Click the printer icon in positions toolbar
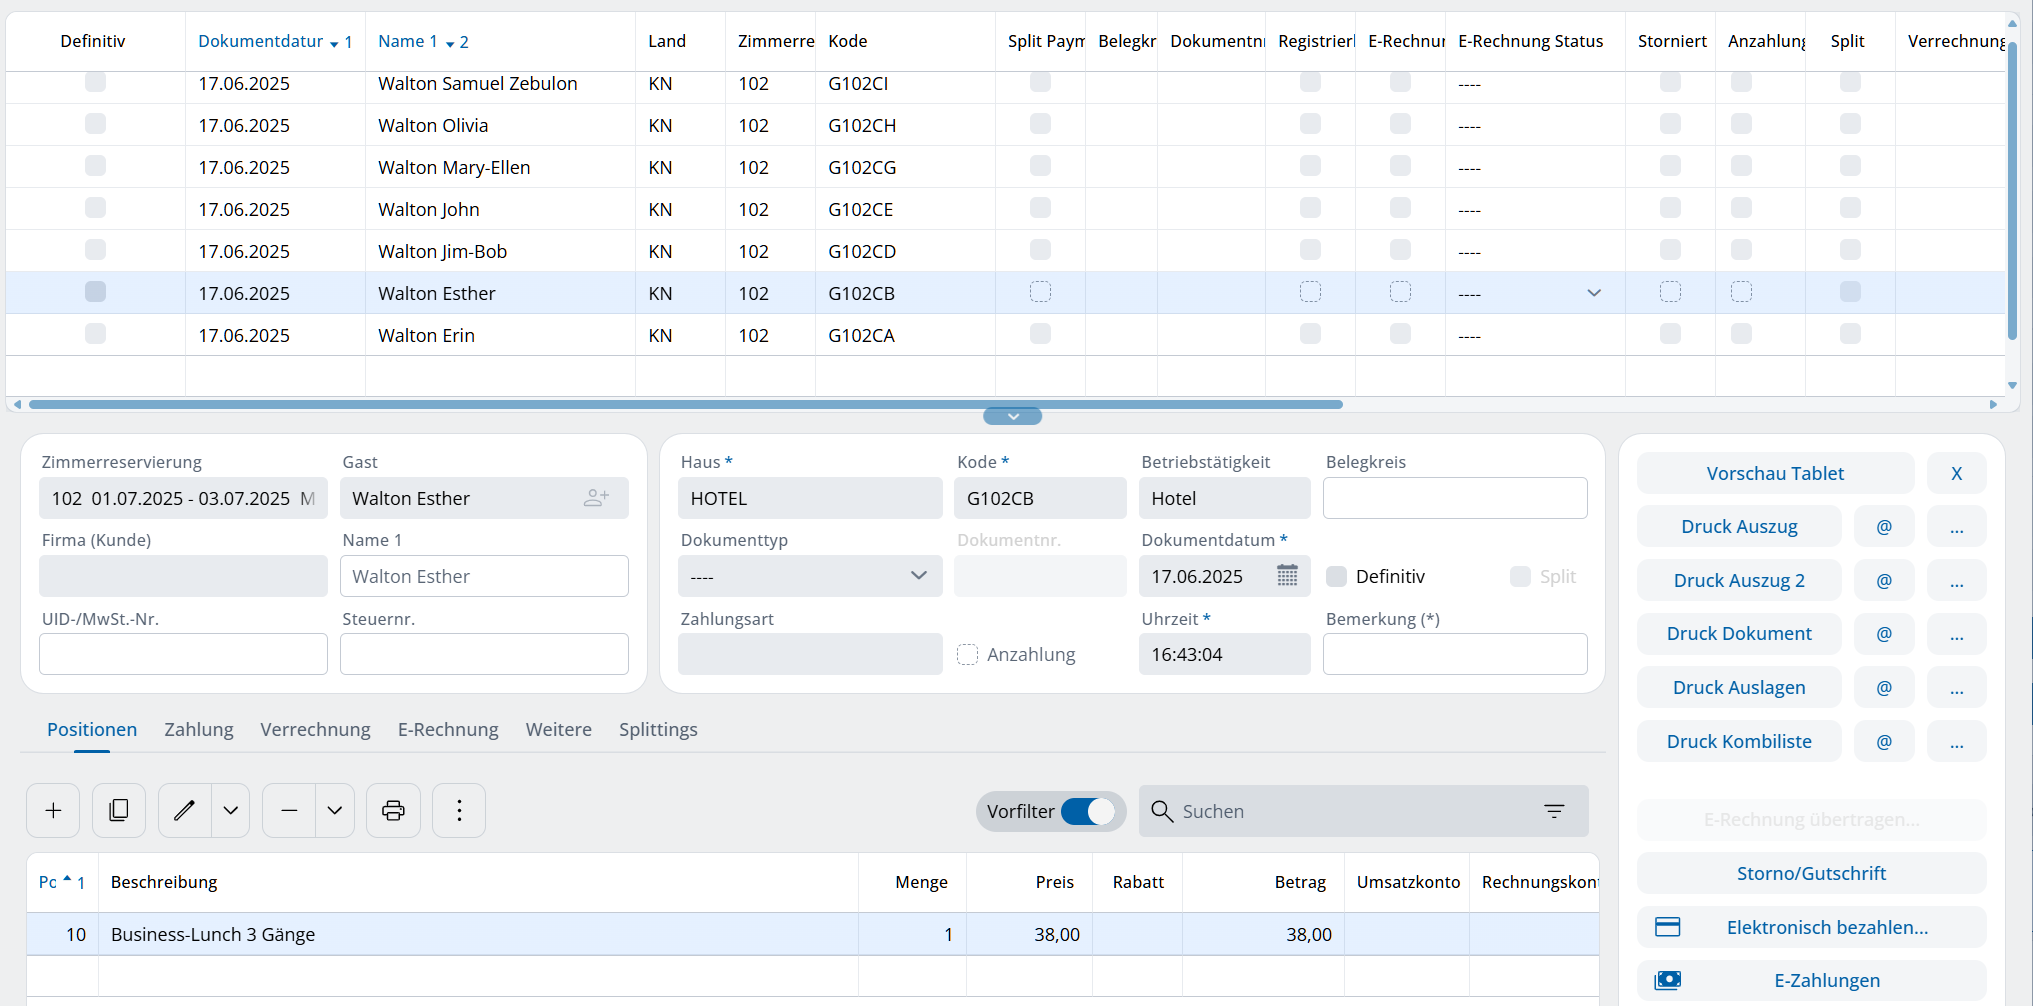The height and width of the screenshot is (1006, 2033). [x=393, y=810]
